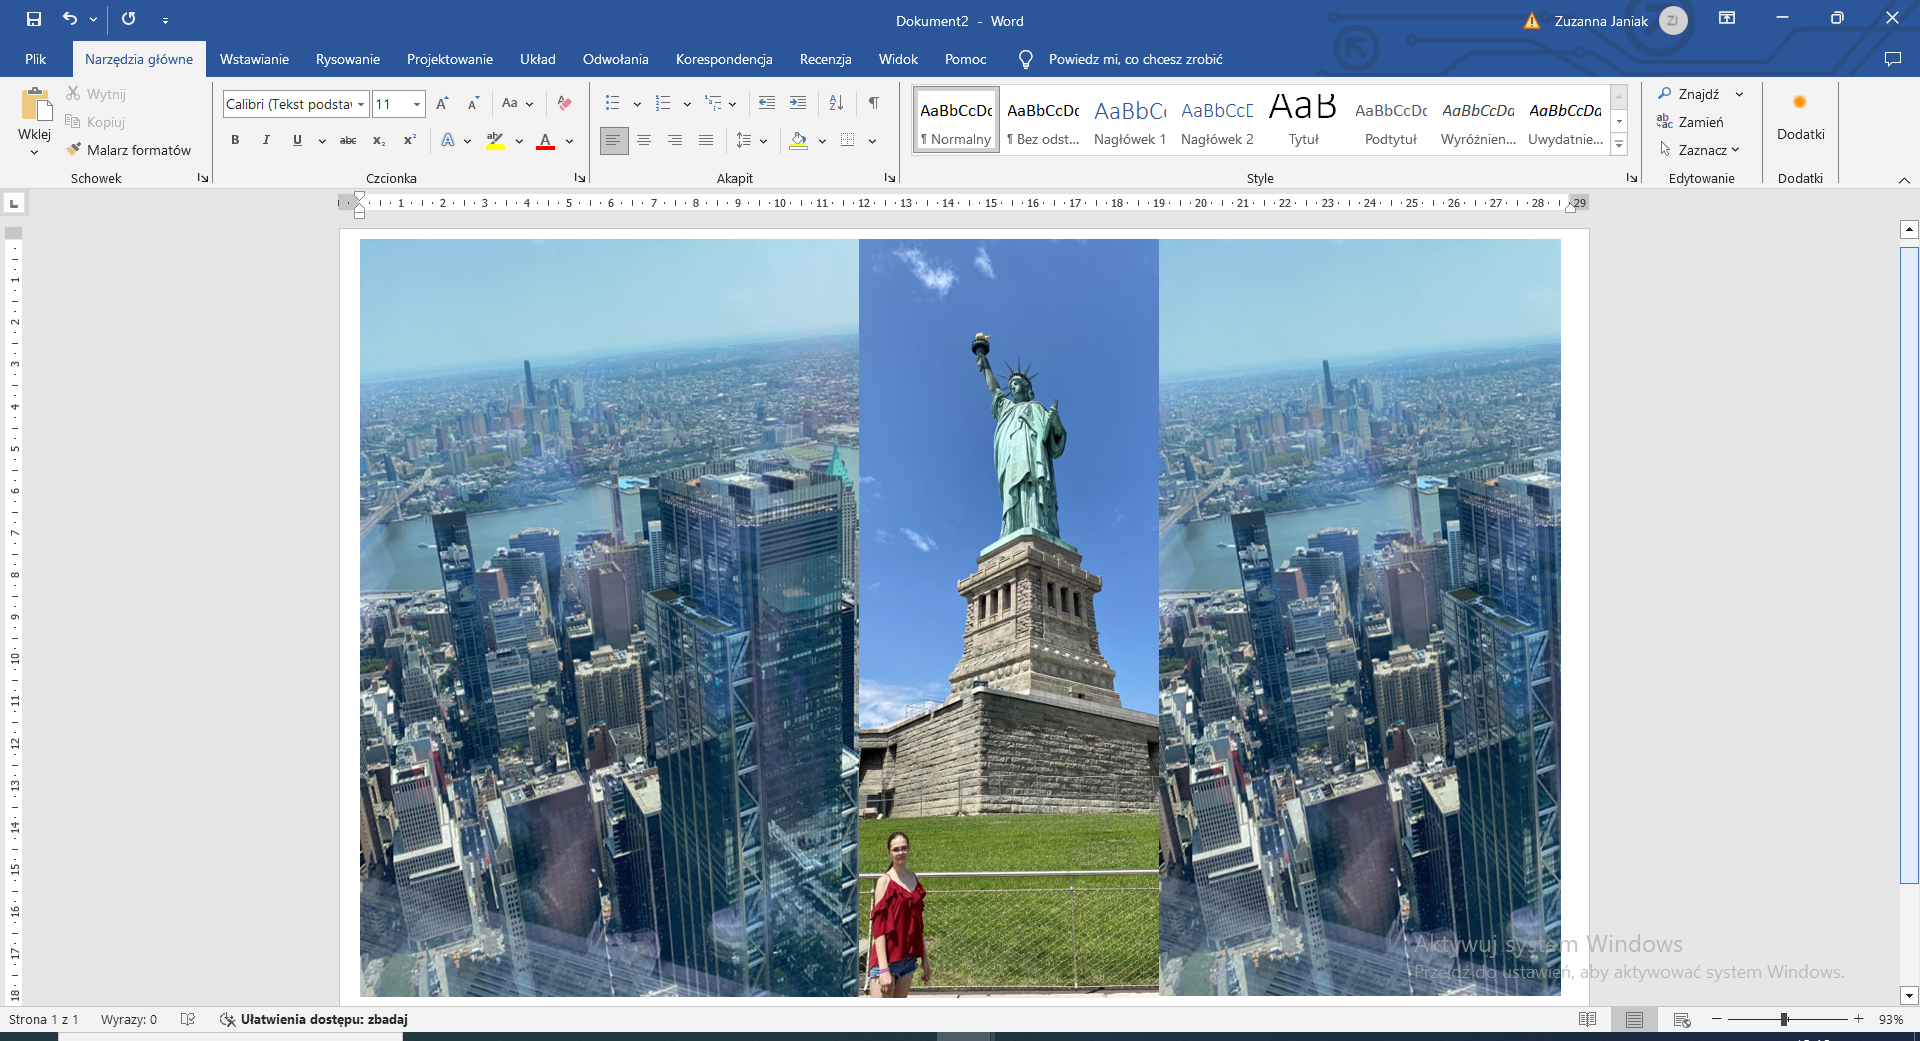Viewport: 1920px width, 1041px height.
Task: Open the proofing check icon in status bar
Action: click(x=188, y=1020)
